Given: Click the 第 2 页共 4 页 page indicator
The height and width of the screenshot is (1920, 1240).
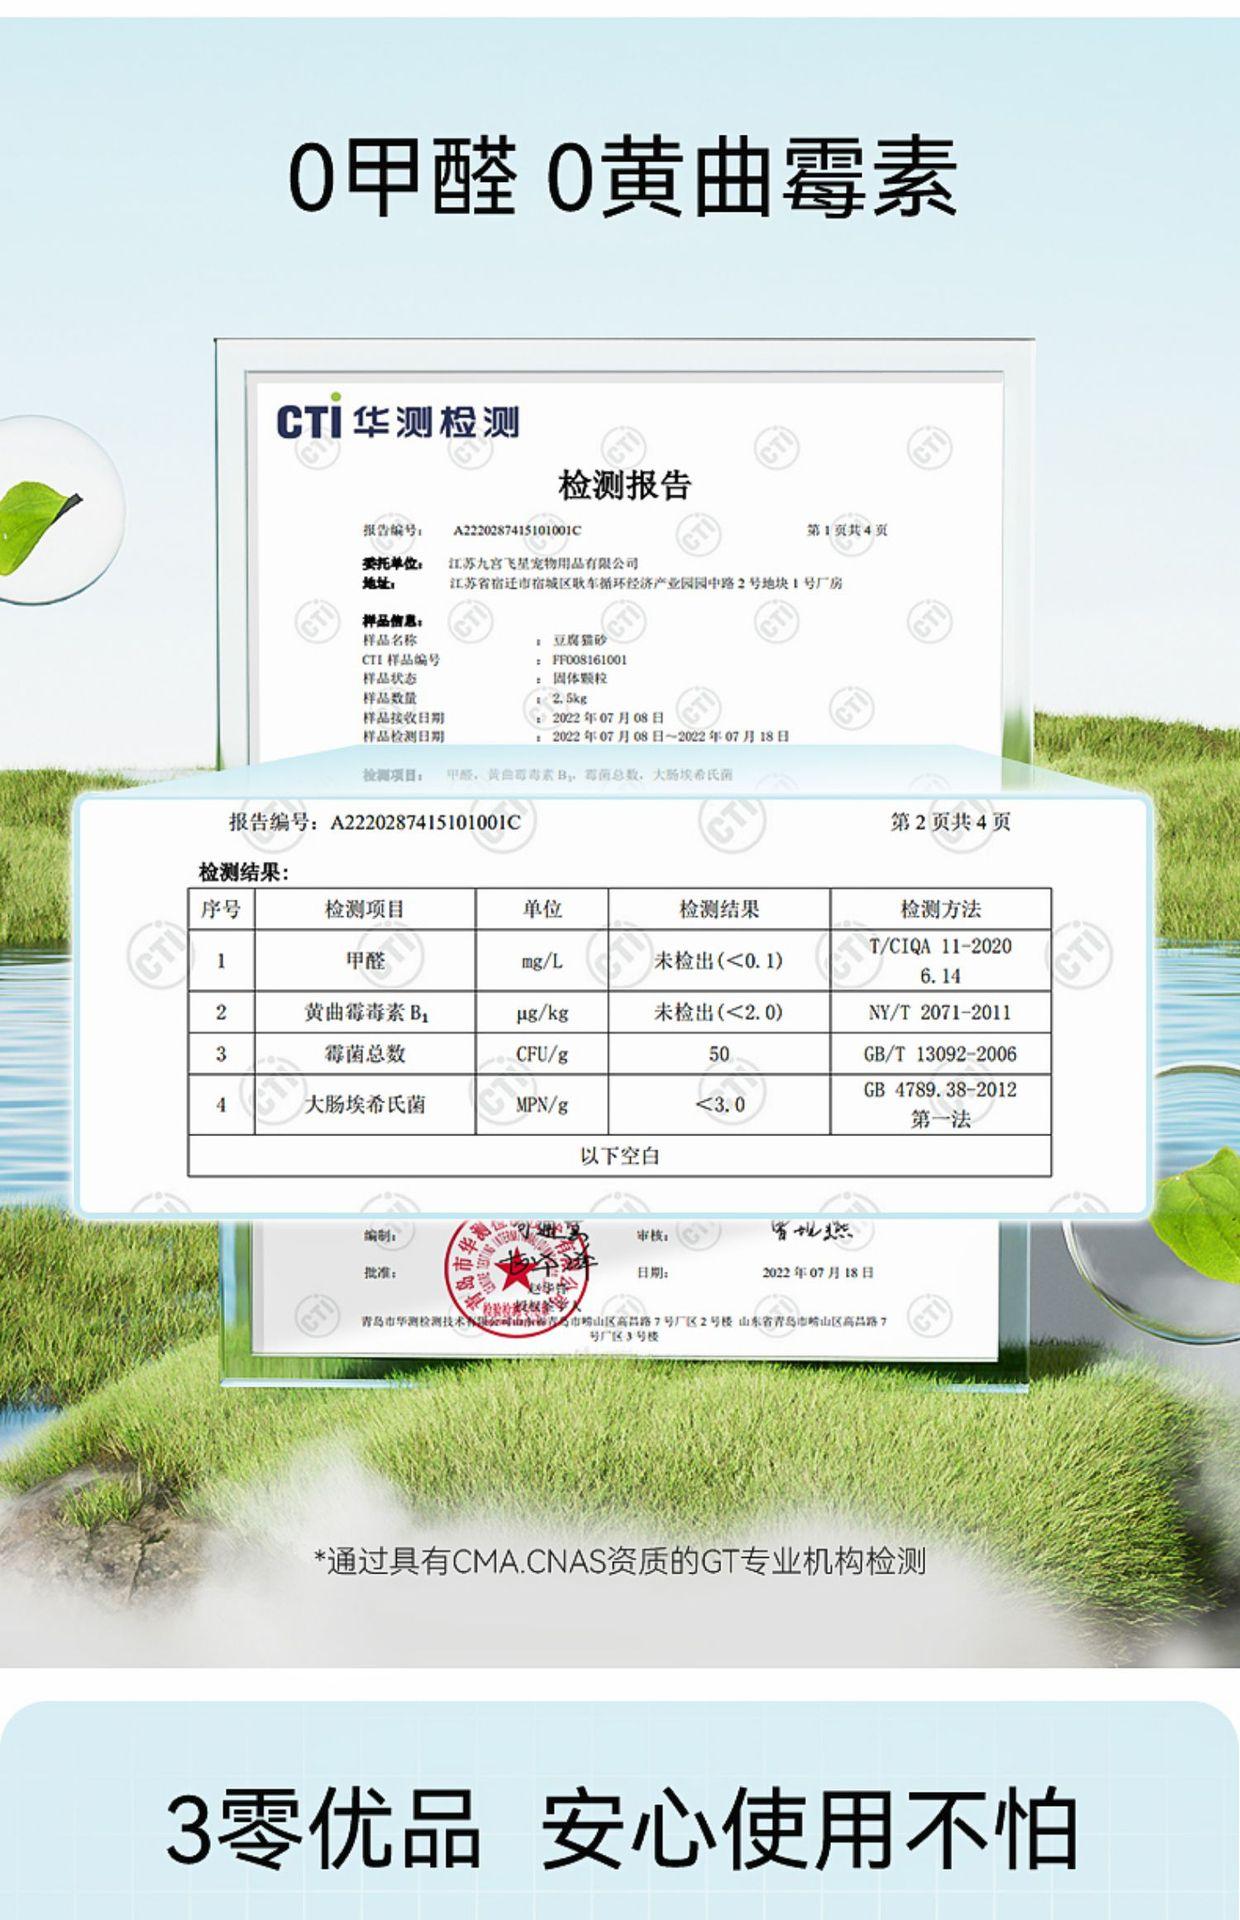Looking at the screenshot, I should click(951, 822).
